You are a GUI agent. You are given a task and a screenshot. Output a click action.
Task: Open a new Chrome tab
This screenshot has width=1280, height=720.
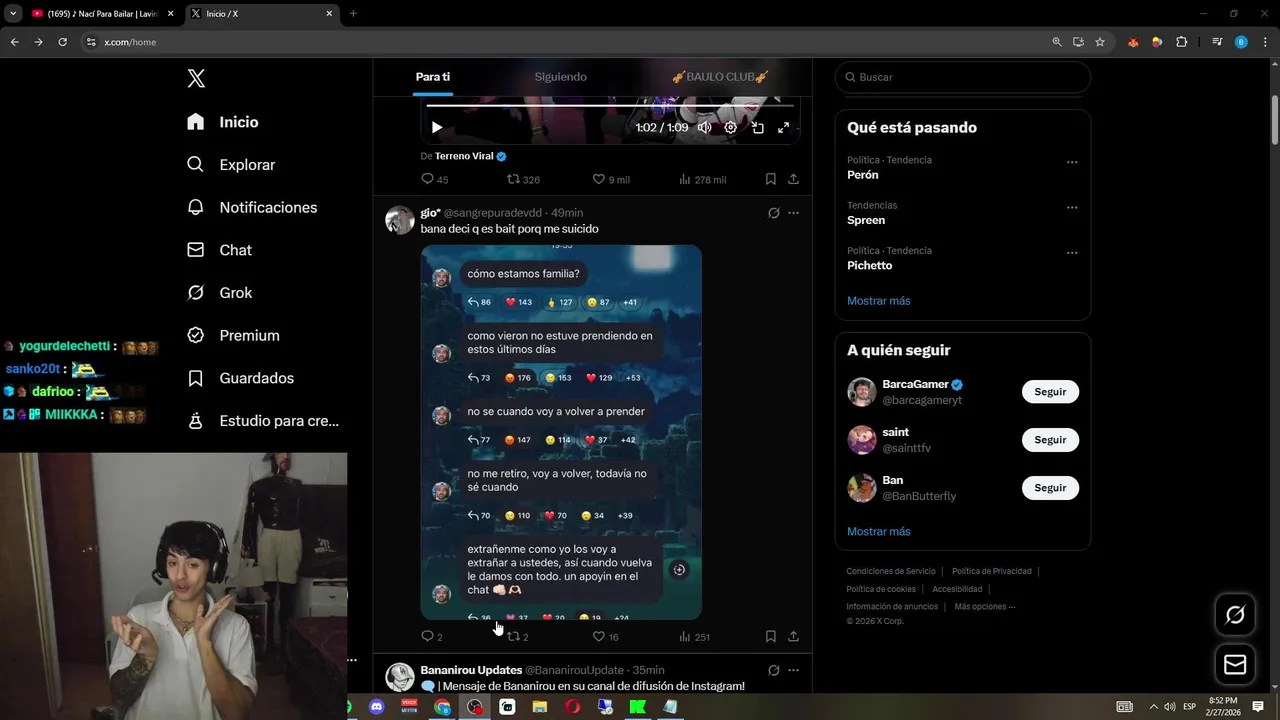coord(353,14)
